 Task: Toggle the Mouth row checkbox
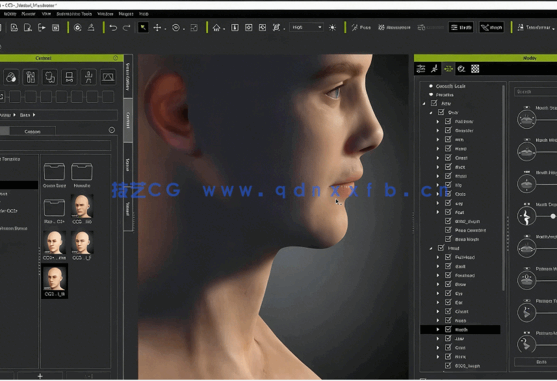448,330
